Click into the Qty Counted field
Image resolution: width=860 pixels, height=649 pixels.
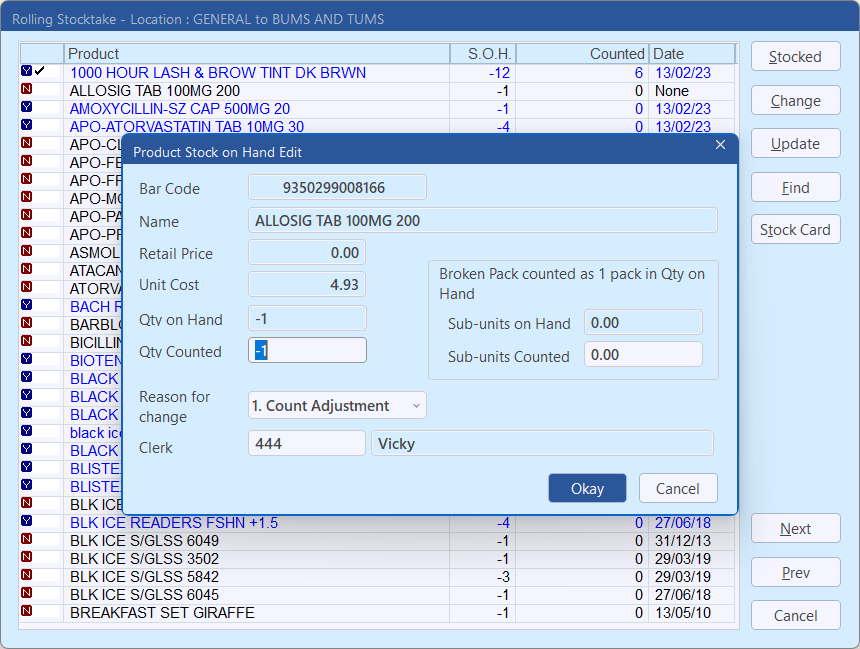click(x=307, y=351)
